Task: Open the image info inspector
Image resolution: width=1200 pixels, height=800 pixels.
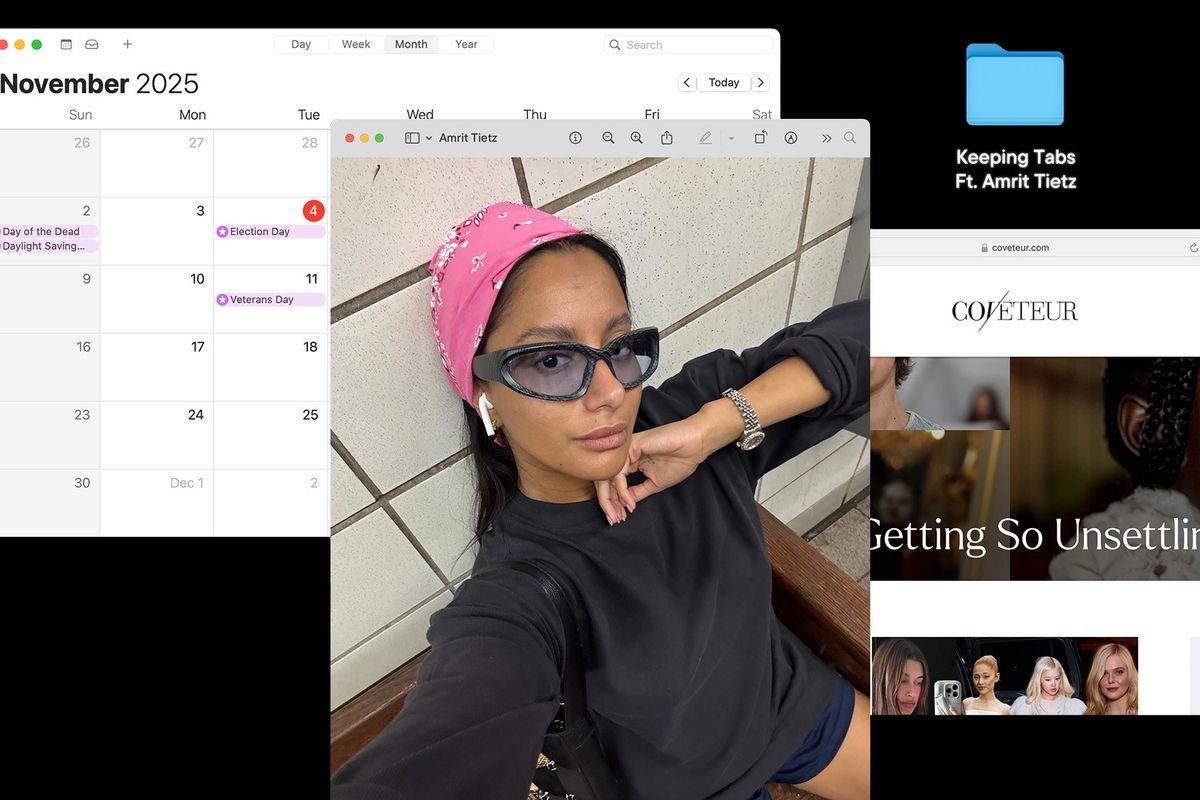Action: pos(576,137)
